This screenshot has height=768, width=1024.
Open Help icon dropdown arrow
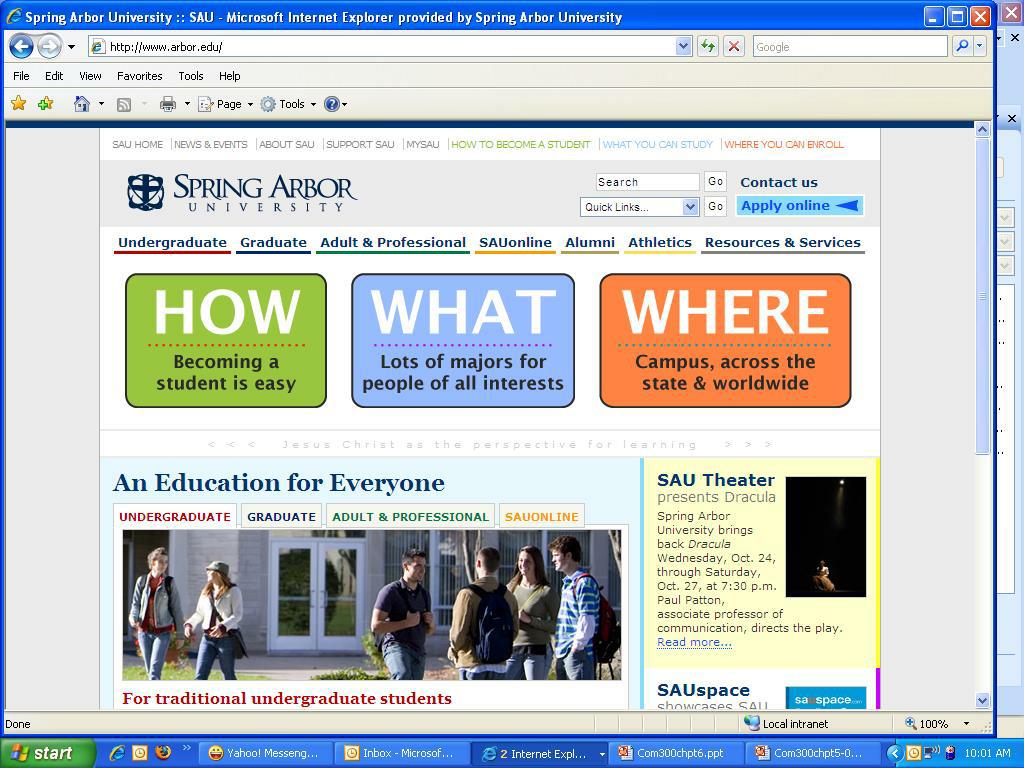(x=345, y=104)
